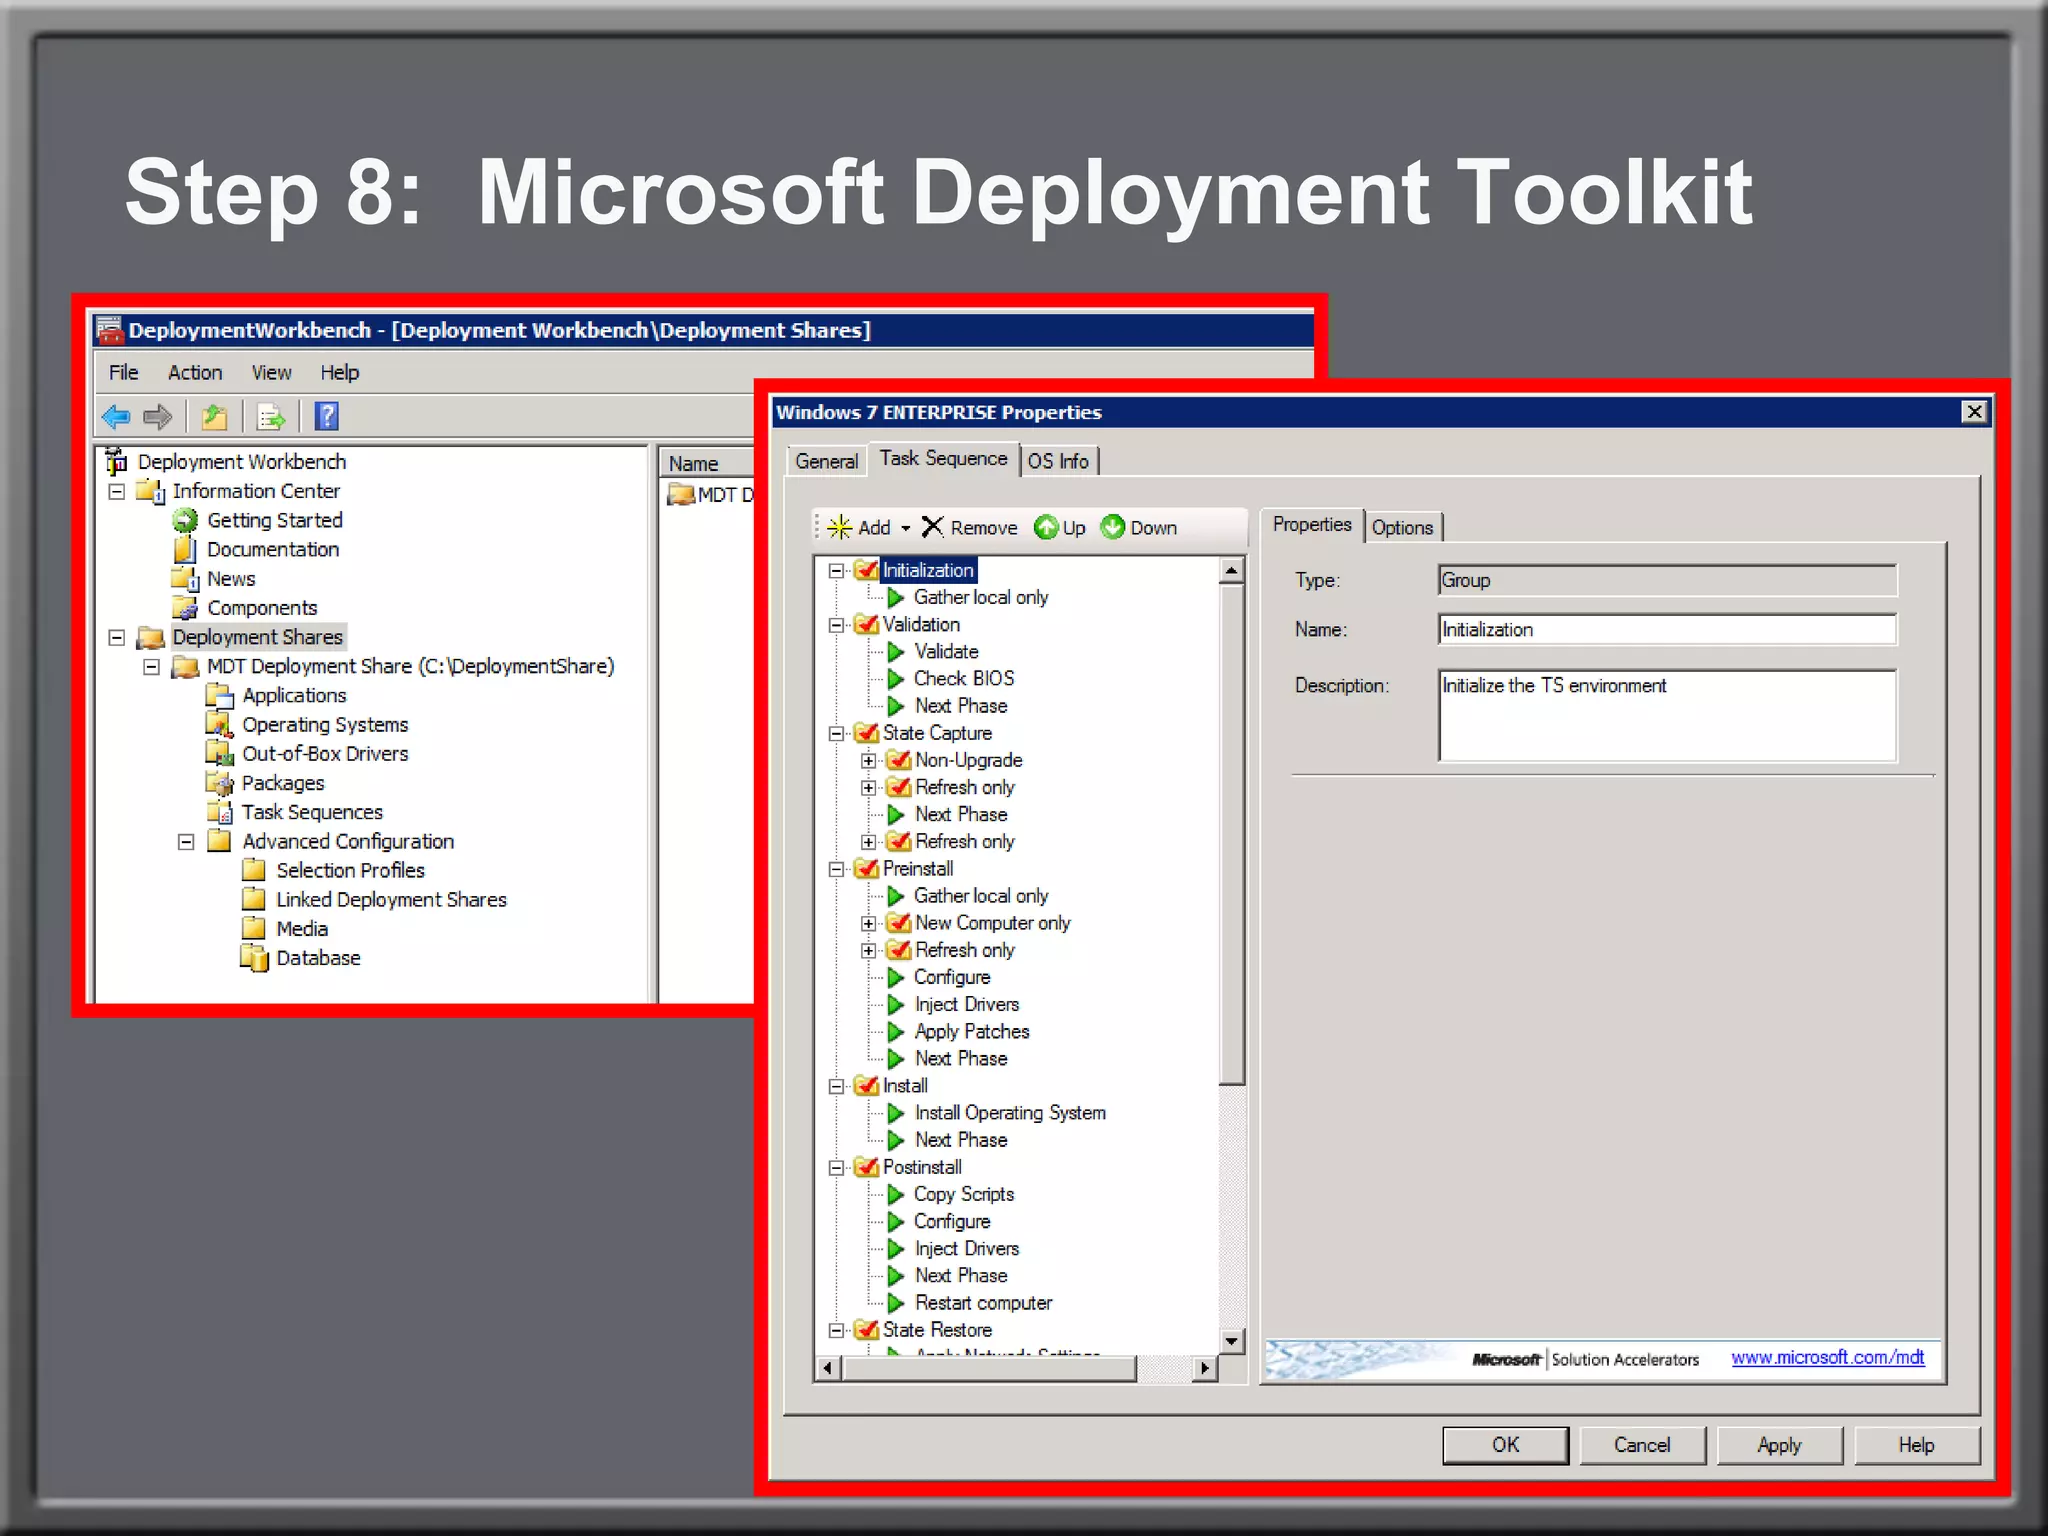Select the Getting Started icon in Information Center
Screen dimensions: 2048x1536
pos(185,521)
